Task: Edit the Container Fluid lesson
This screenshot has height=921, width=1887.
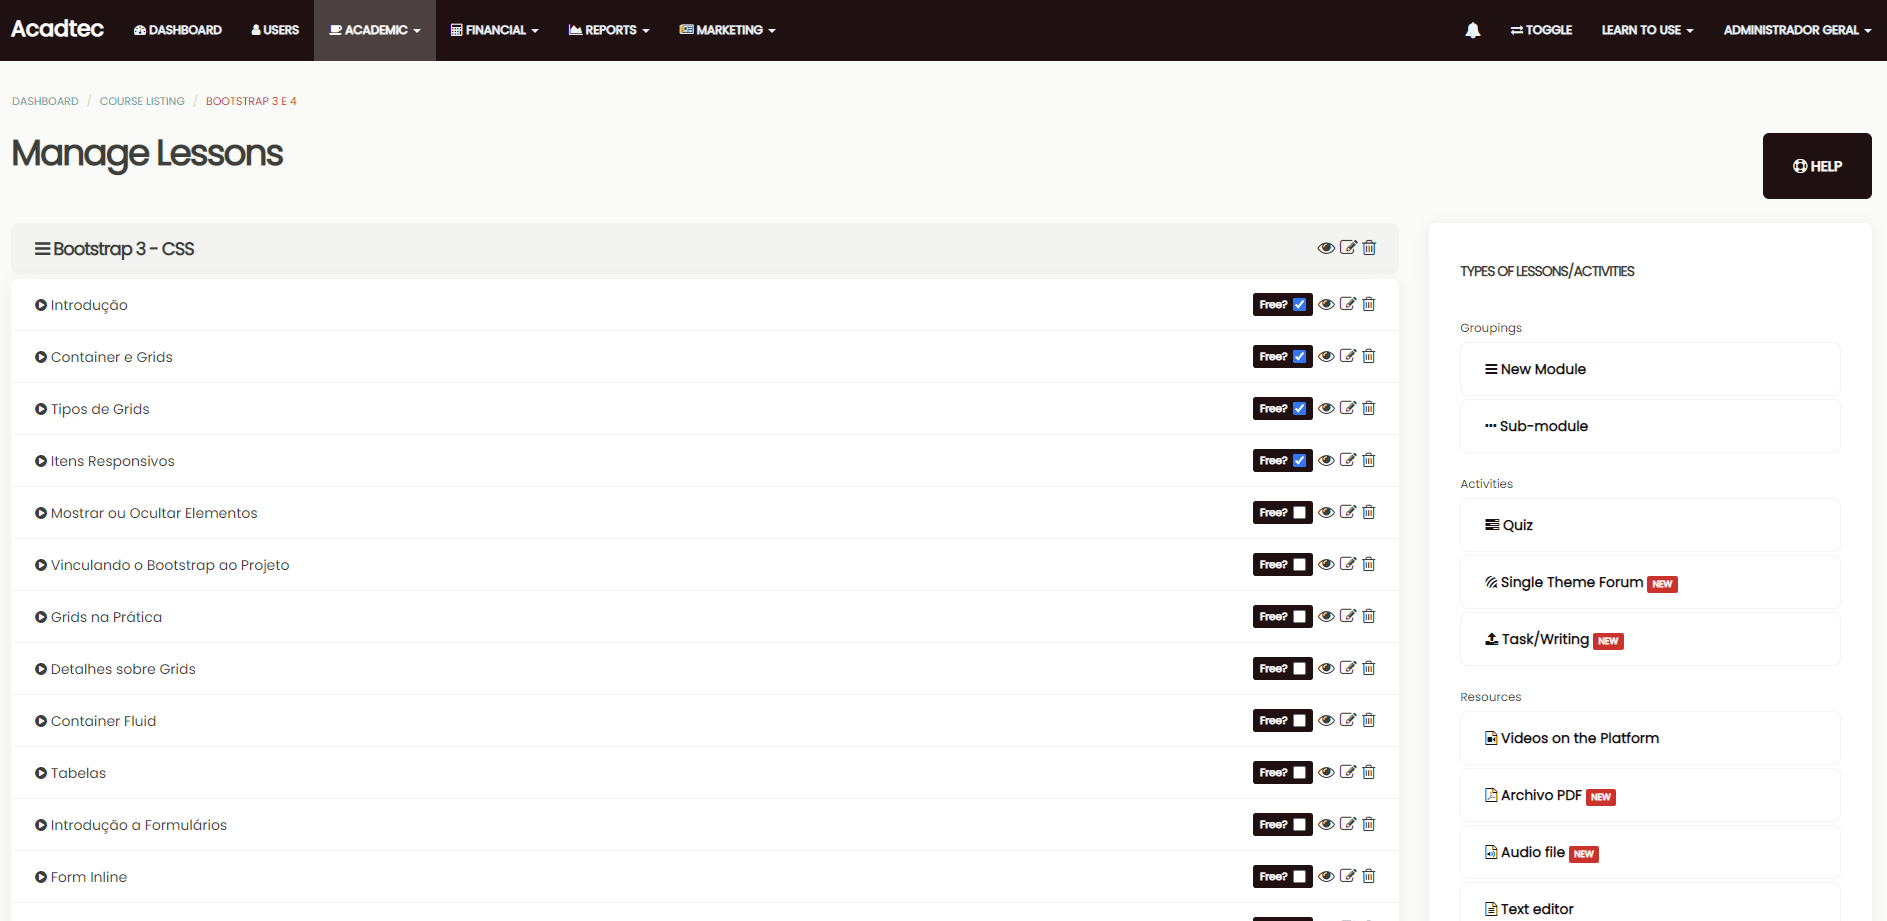Action: [x=1348, y=720]
